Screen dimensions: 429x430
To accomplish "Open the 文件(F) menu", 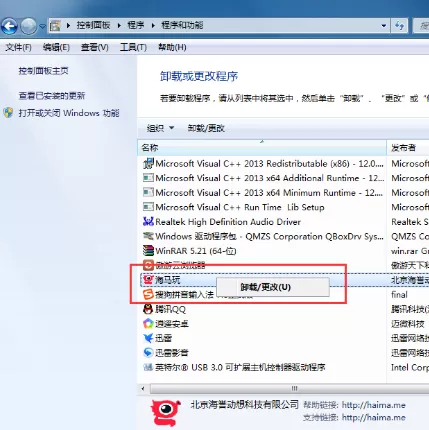I will [18, 47].
